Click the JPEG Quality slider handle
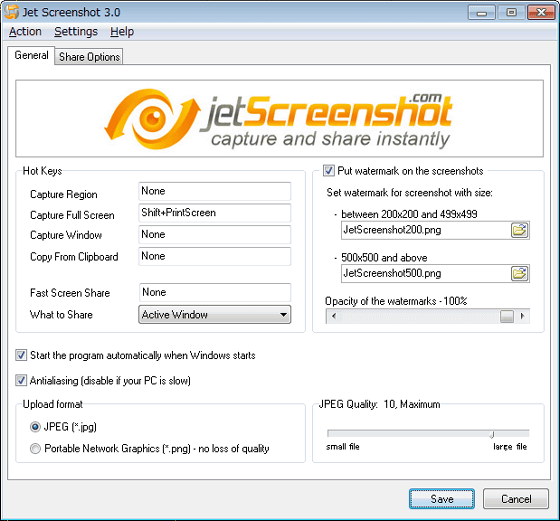This screenshot has width=560, height=521. point(492,434)
